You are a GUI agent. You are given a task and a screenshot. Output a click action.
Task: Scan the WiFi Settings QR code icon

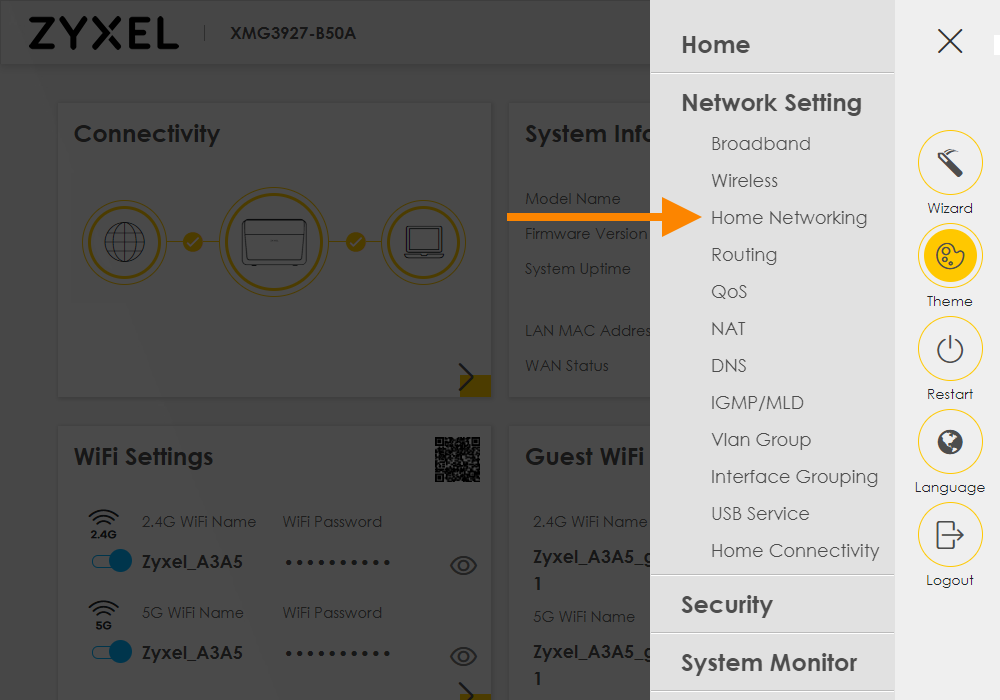[457, 460]
